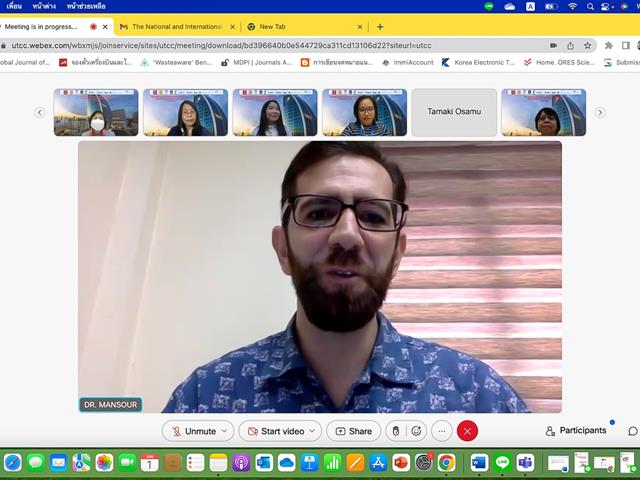Image resolution: width=640 pixels, height=480 pixels.
Task: Open a new browser tab with plus
Action: pos(380,27)
